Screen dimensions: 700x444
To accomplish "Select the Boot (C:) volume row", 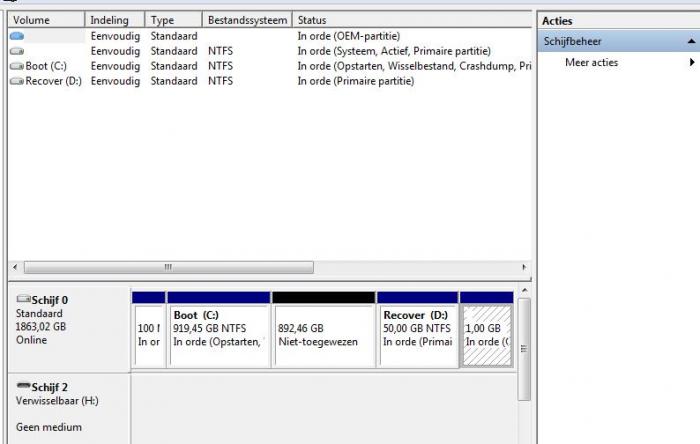I will (270, 66).
